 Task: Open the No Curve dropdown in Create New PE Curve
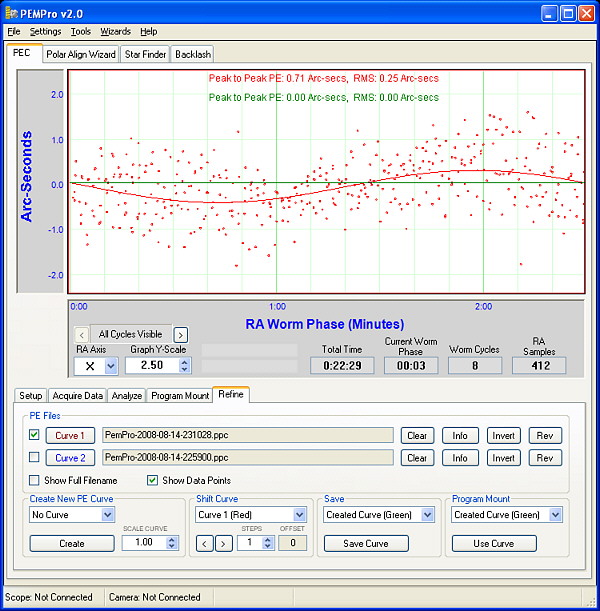[x=108, y=515]
